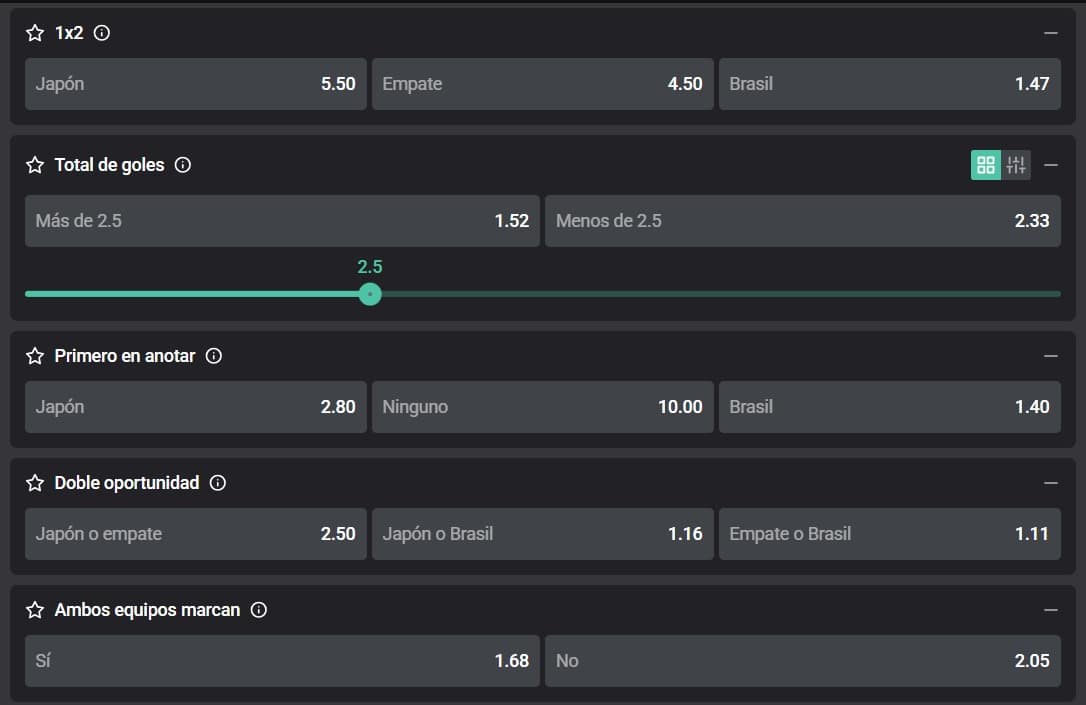This screenshot has height=705, width=1086.
Task: Select Más de 2.5 goals at 1.52
Action: tap(282, 221)
